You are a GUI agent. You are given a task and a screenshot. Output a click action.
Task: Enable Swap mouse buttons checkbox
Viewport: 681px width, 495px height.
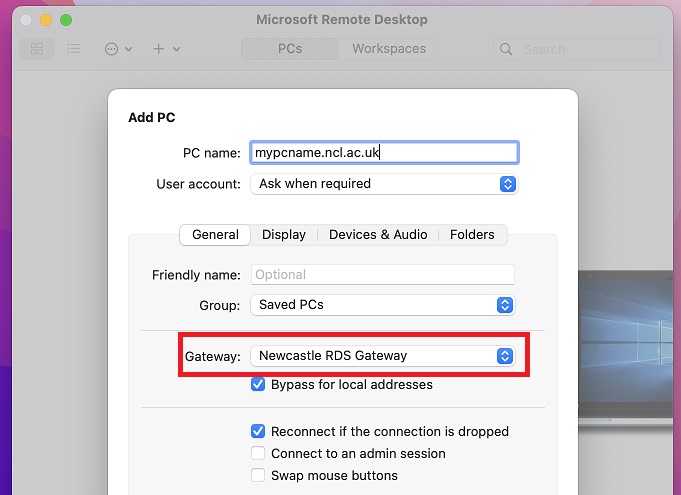(x=259, y=476)
